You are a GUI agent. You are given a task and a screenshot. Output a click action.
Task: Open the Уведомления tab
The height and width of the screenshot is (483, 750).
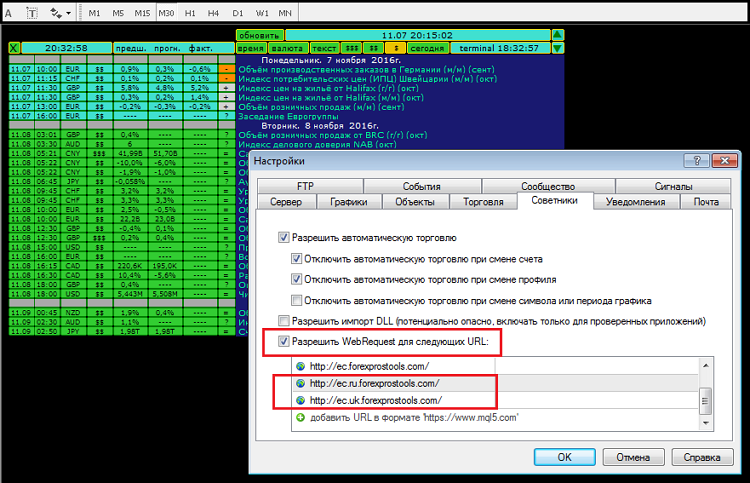coord(636,202)
